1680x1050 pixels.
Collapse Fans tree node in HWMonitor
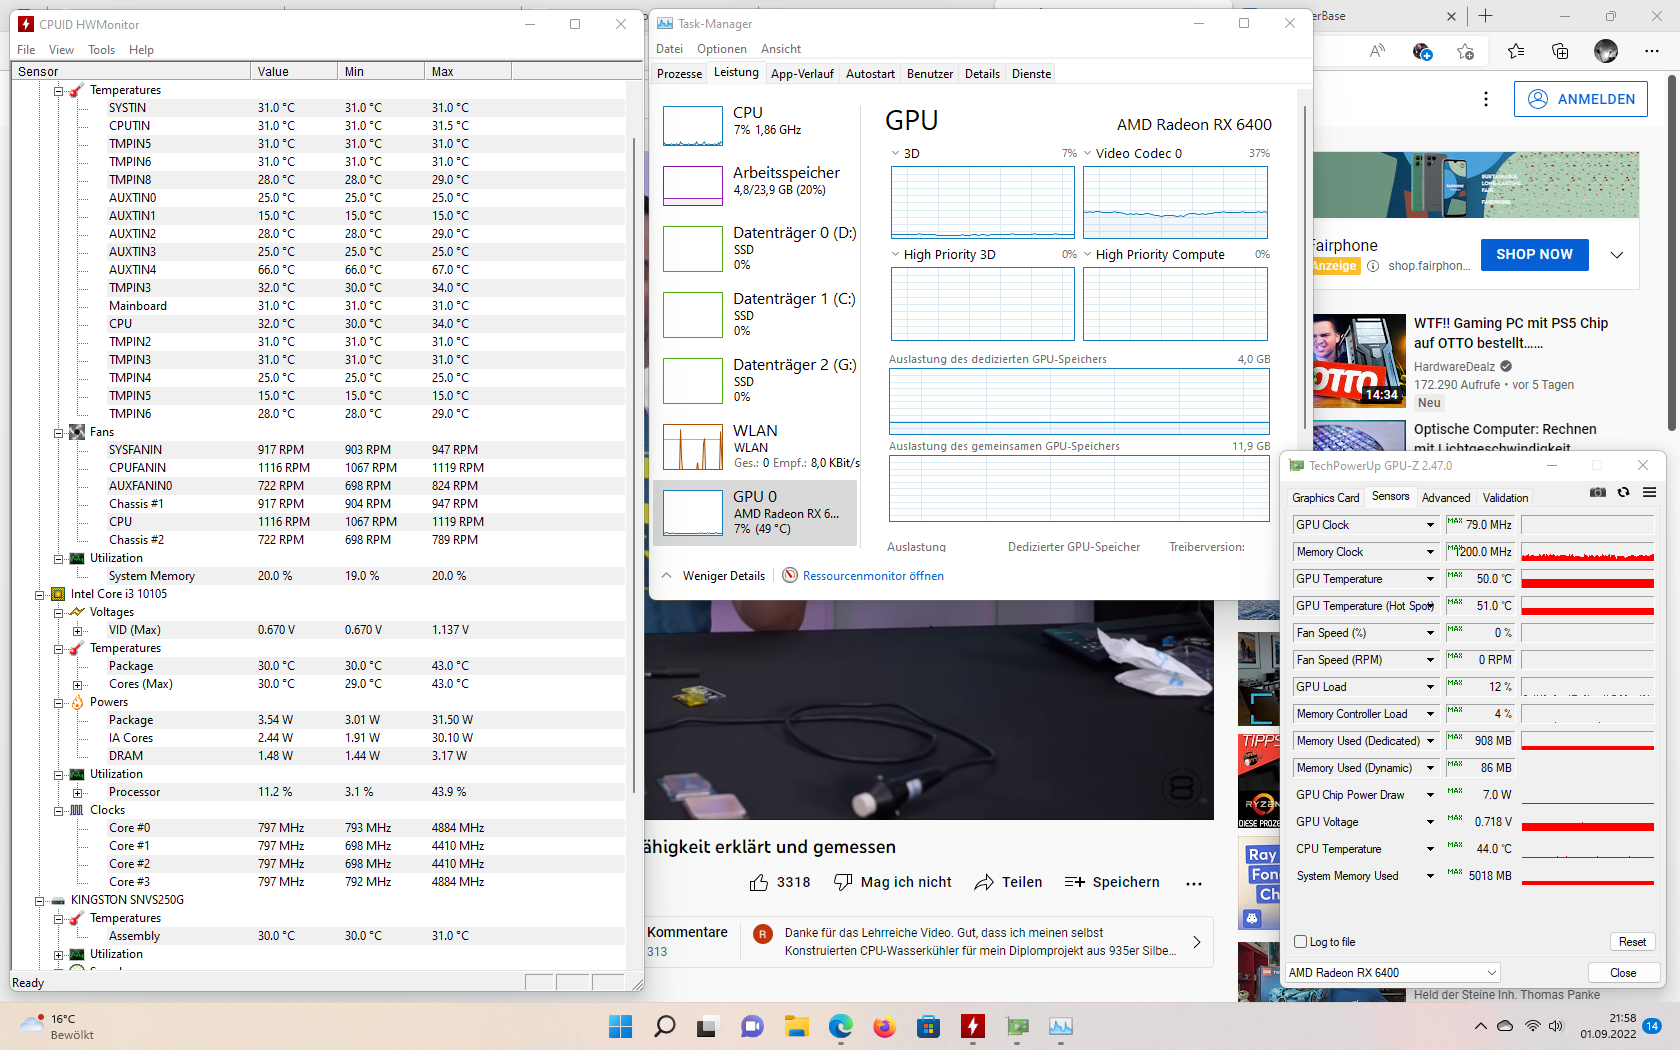point(58,433)
